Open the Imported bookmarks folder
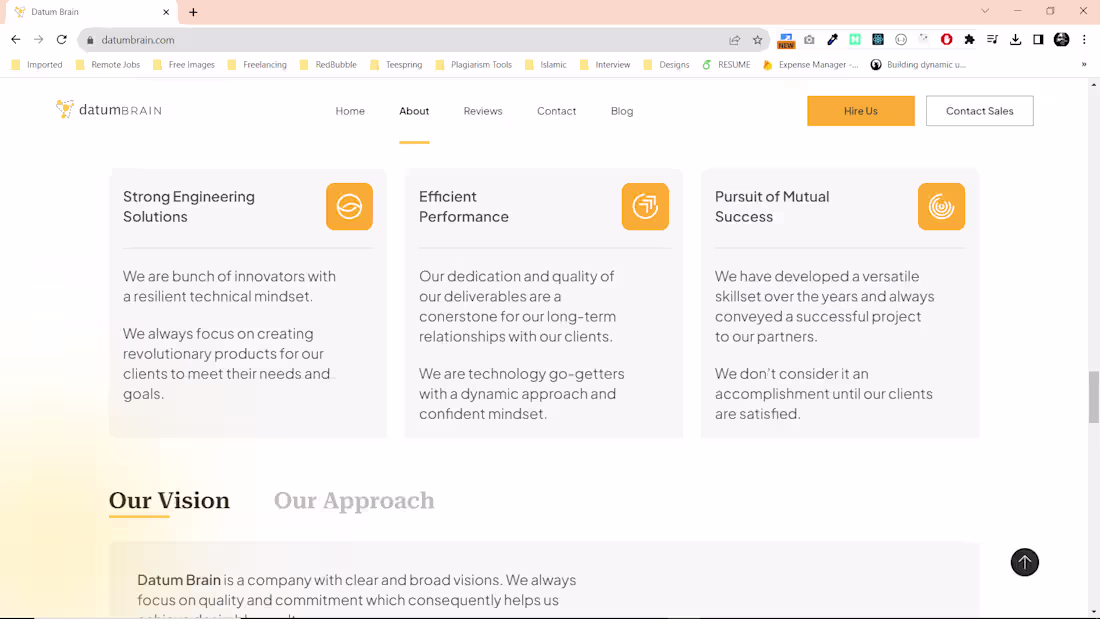 [37, 65]
